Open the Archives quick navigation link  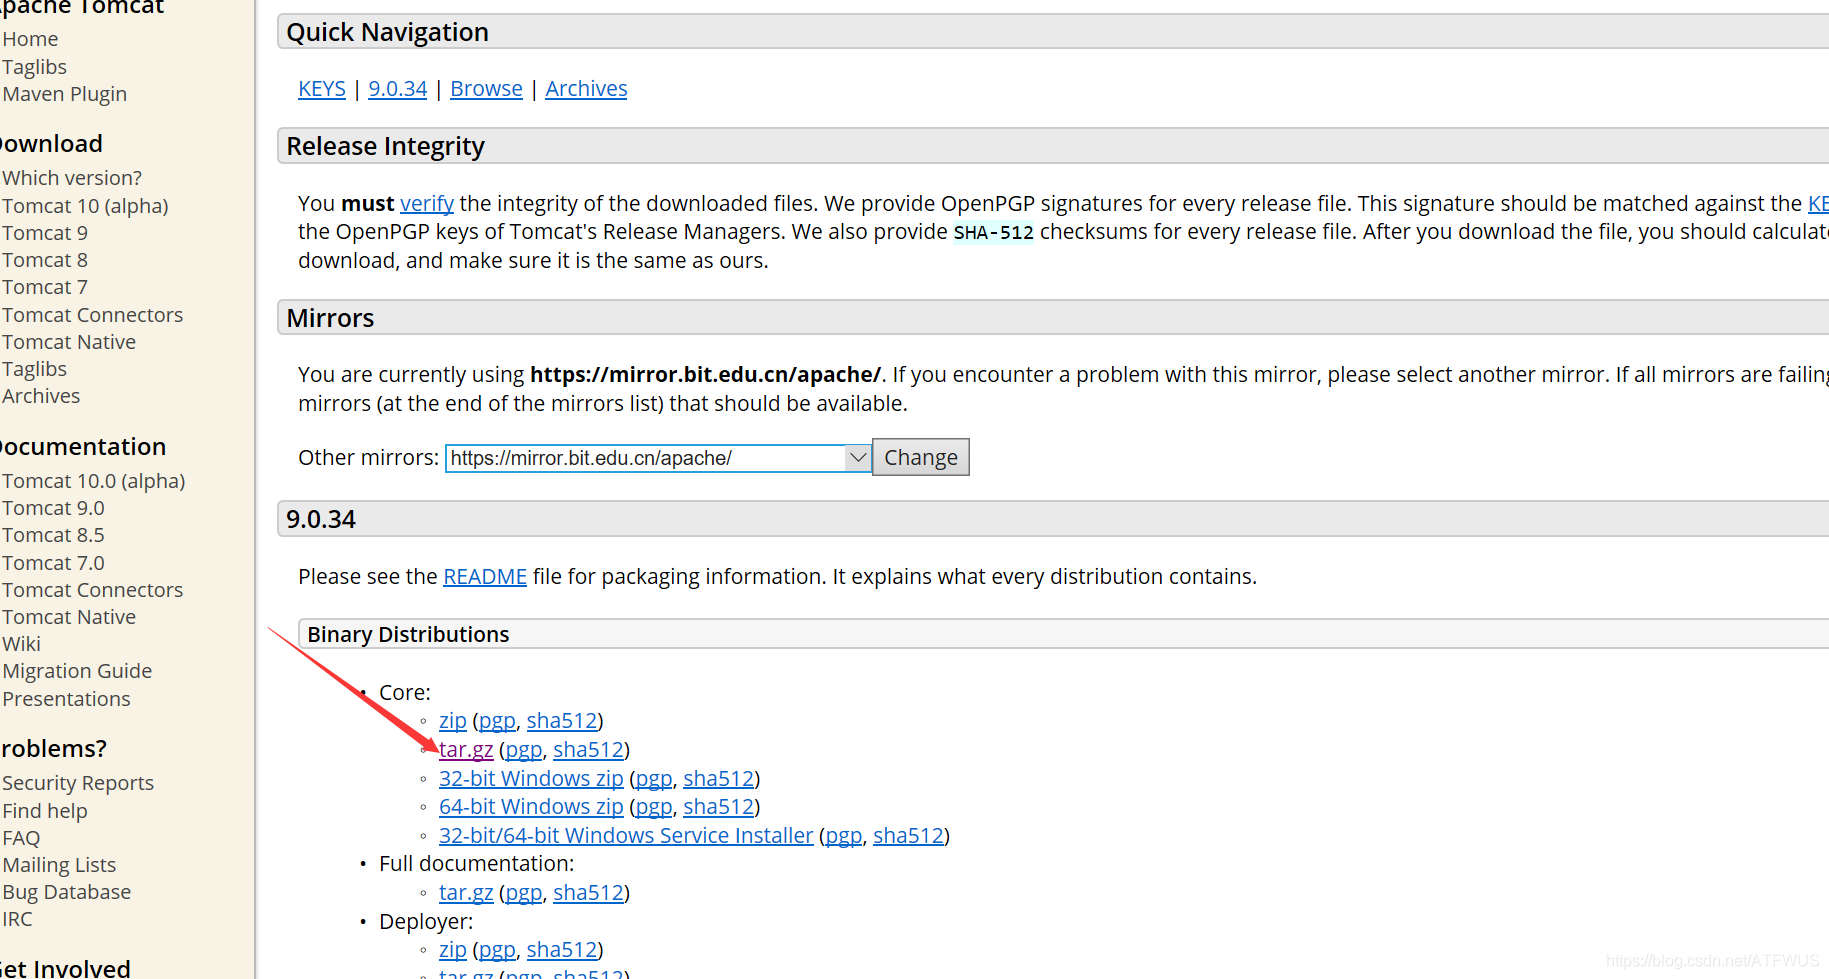(x=586, y=89)
